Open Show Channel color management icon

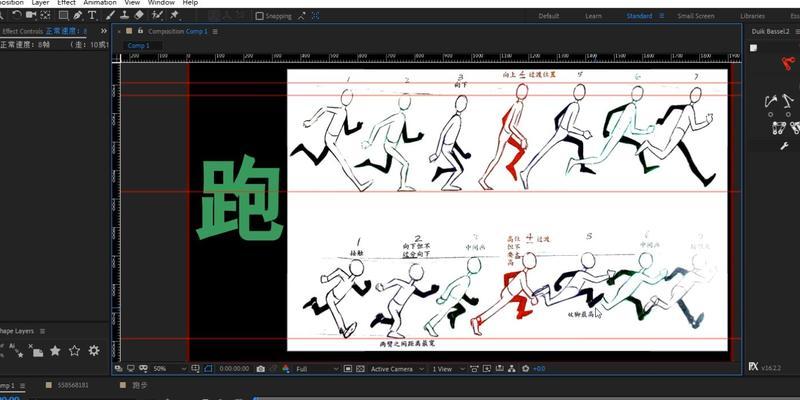[x=285, y=368]
